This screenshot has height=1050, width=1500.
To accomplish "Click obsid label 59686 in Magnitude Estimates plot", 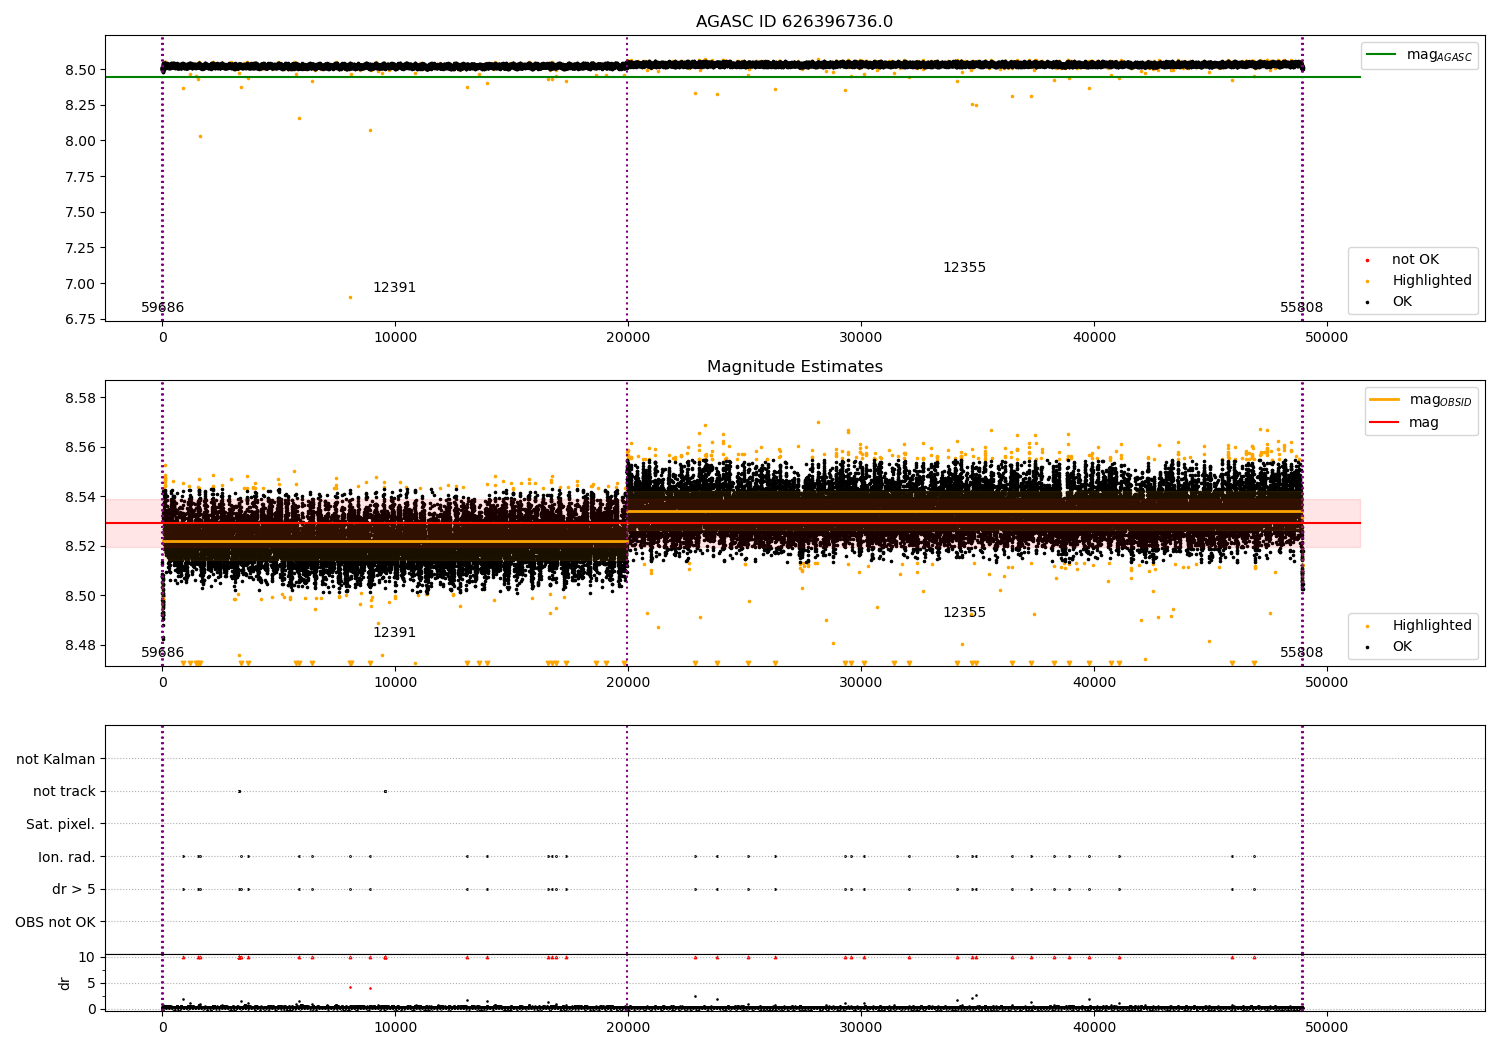I will tap(162, 653).
